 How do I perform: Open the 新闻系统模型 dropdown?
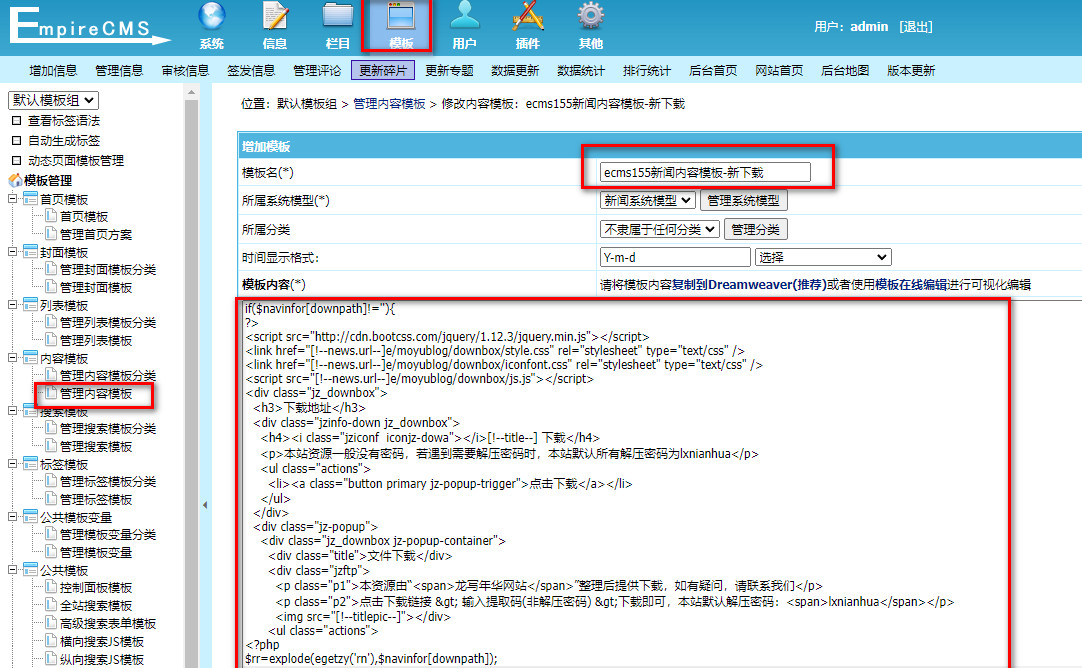coord(647,200)
